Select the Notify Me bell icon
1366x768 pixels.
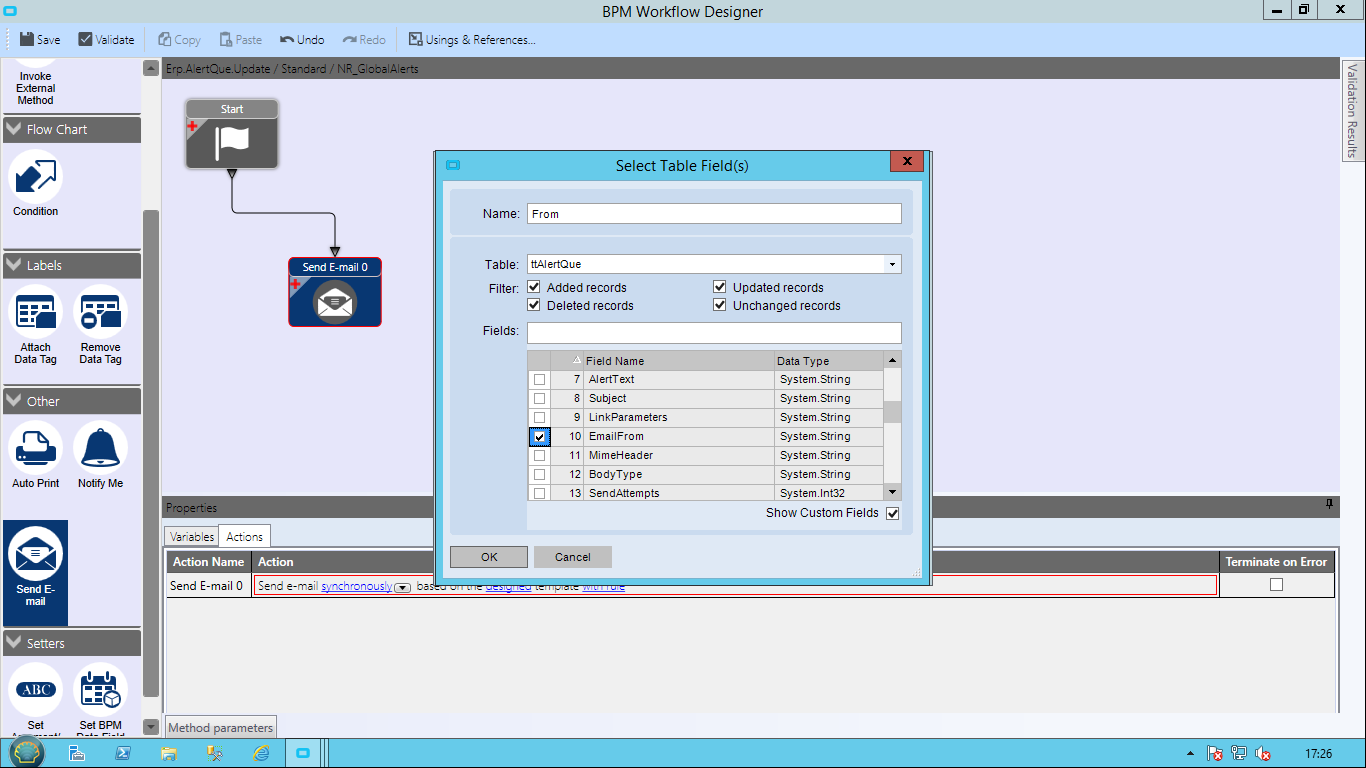click(x=100, y=448)
